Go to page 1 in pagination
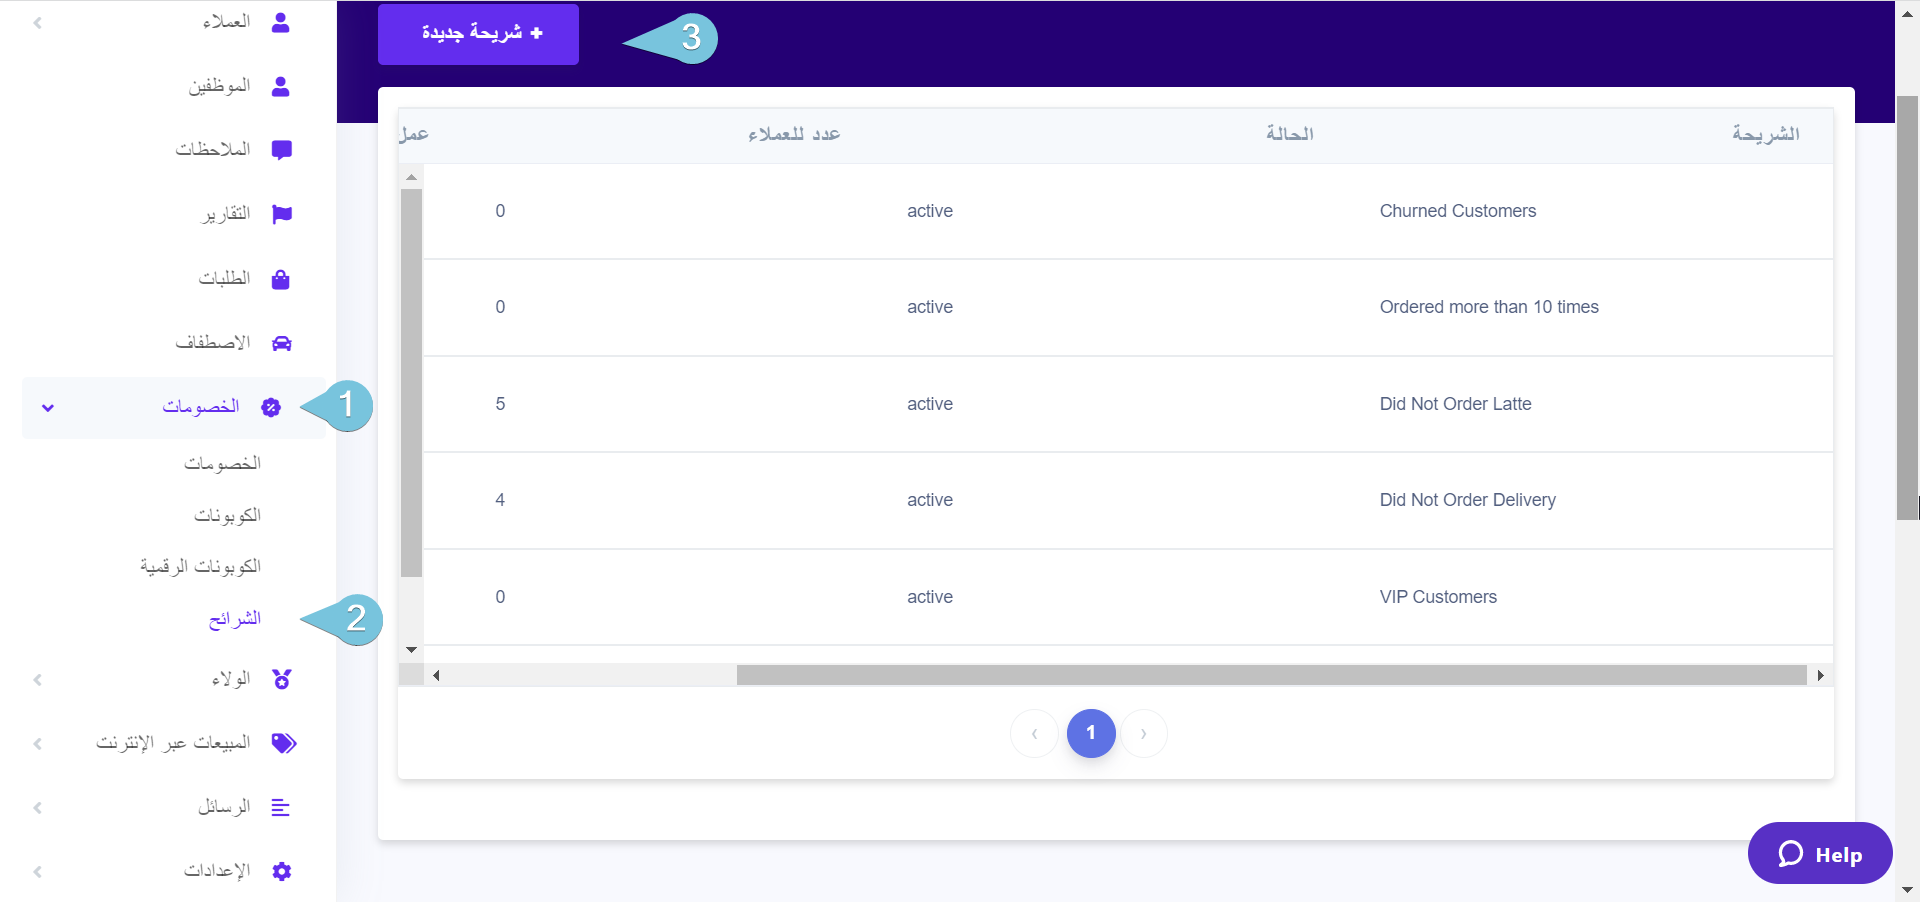The height and width of the screenshot is (902, 1920). 1090,733
